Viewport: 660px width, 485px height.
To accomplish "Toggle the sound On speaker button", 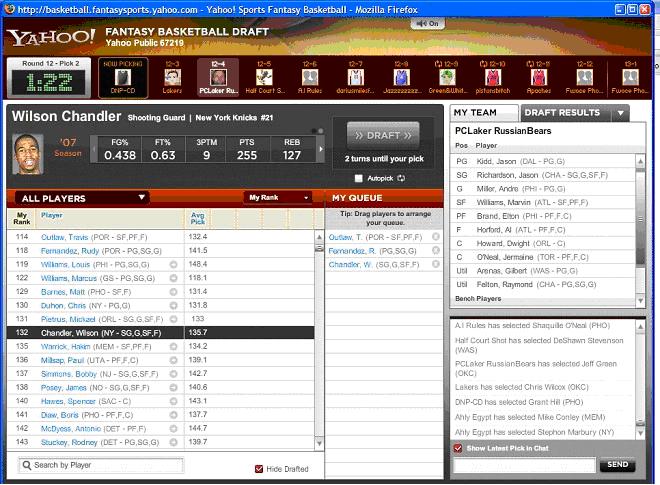I will tap(427, 24).
